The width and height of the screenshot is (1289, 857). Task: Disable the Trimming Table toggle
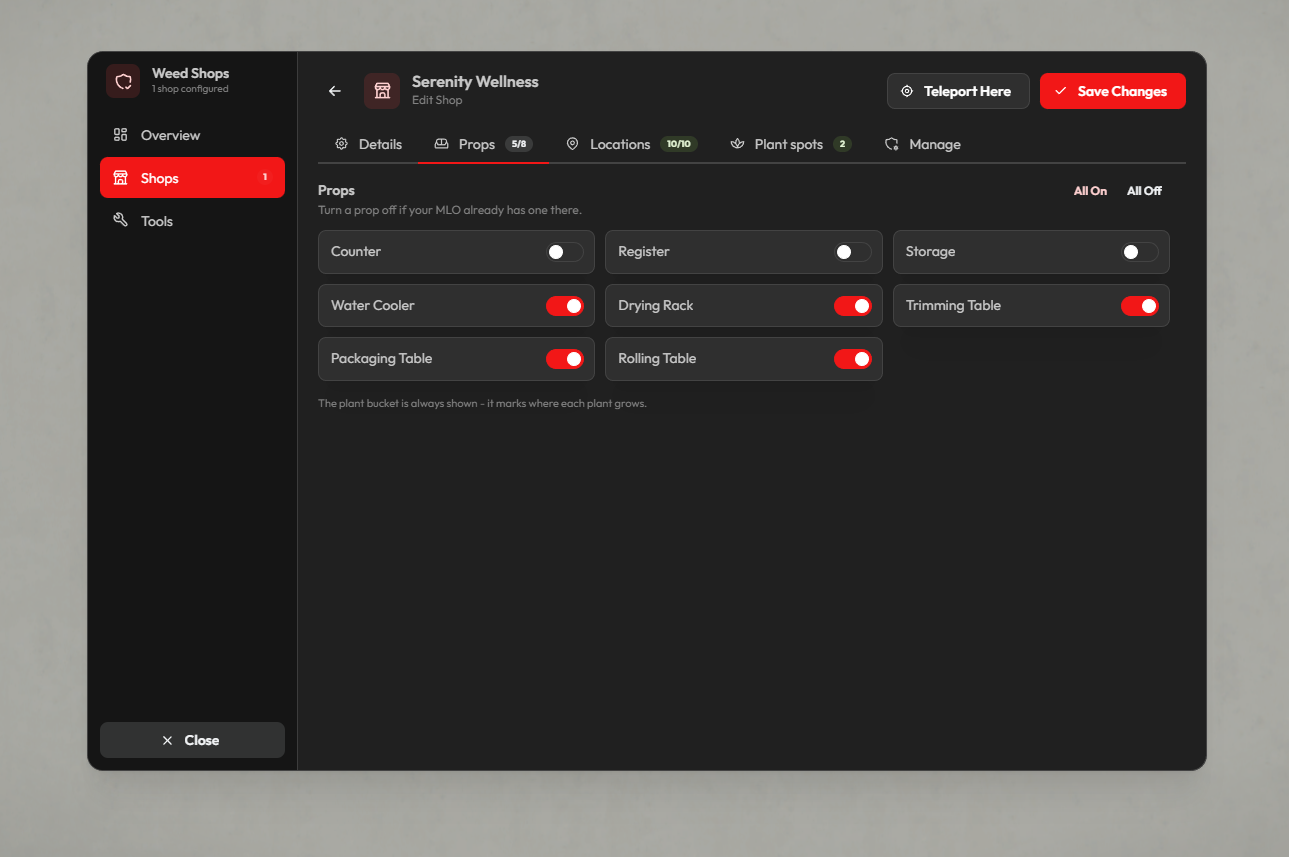point(1140,306)
